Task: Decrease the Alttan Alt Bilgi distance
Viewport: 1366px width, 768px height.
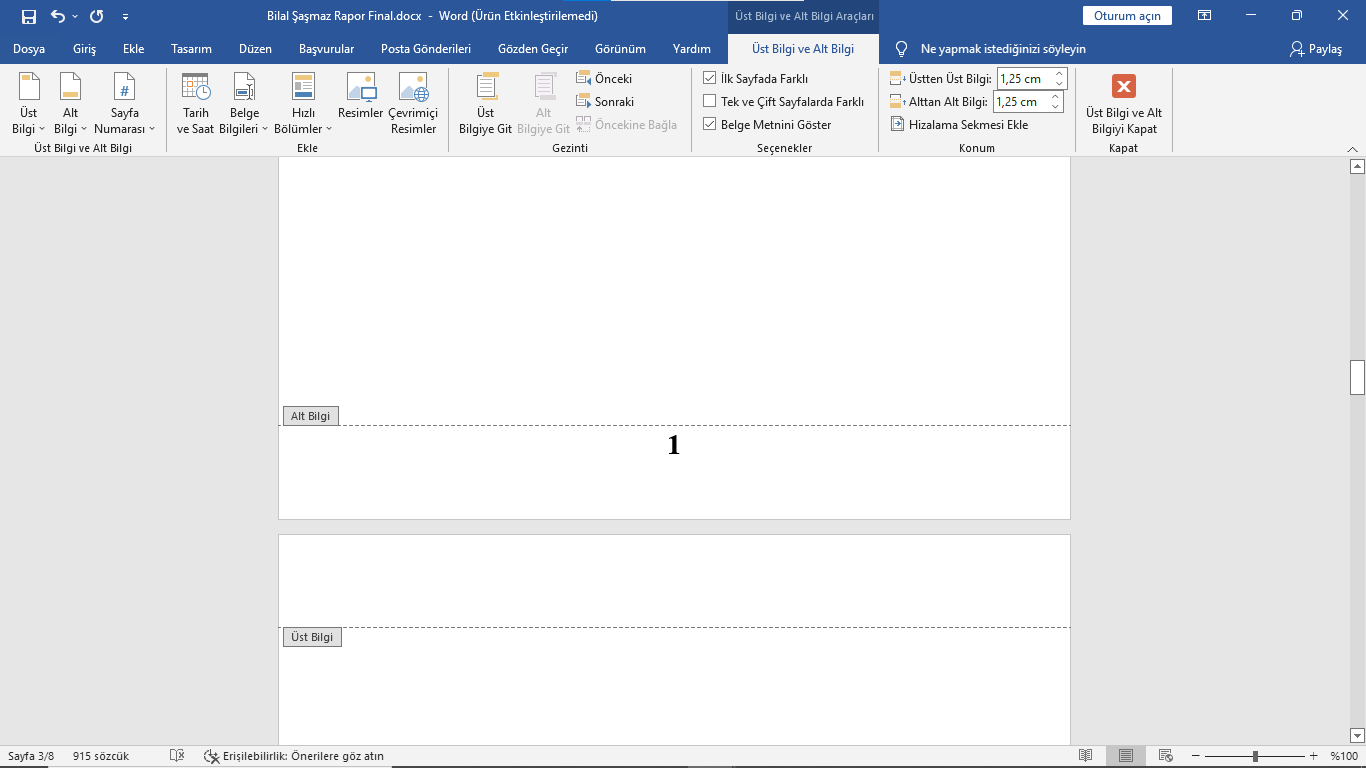Action: point(1055,106)
